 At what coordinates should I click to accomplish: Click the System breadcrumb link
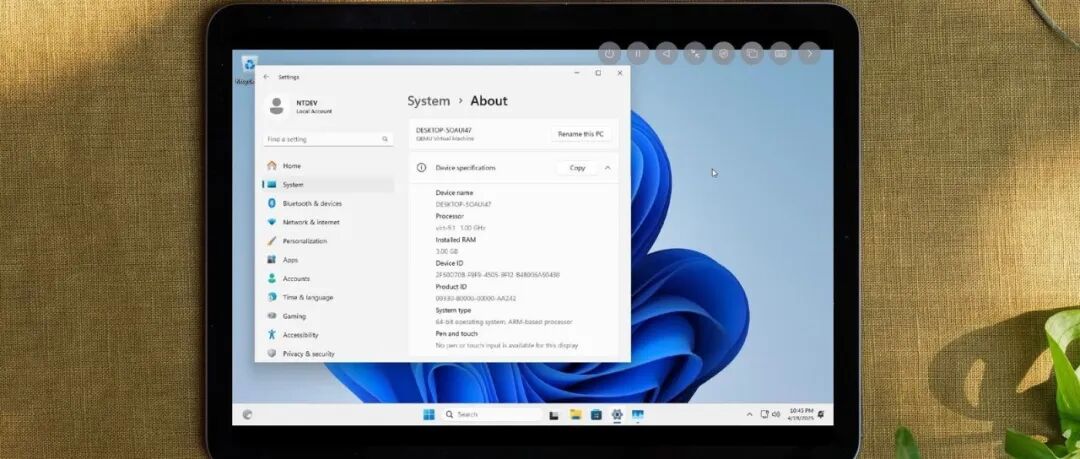[x=428, y=101]
